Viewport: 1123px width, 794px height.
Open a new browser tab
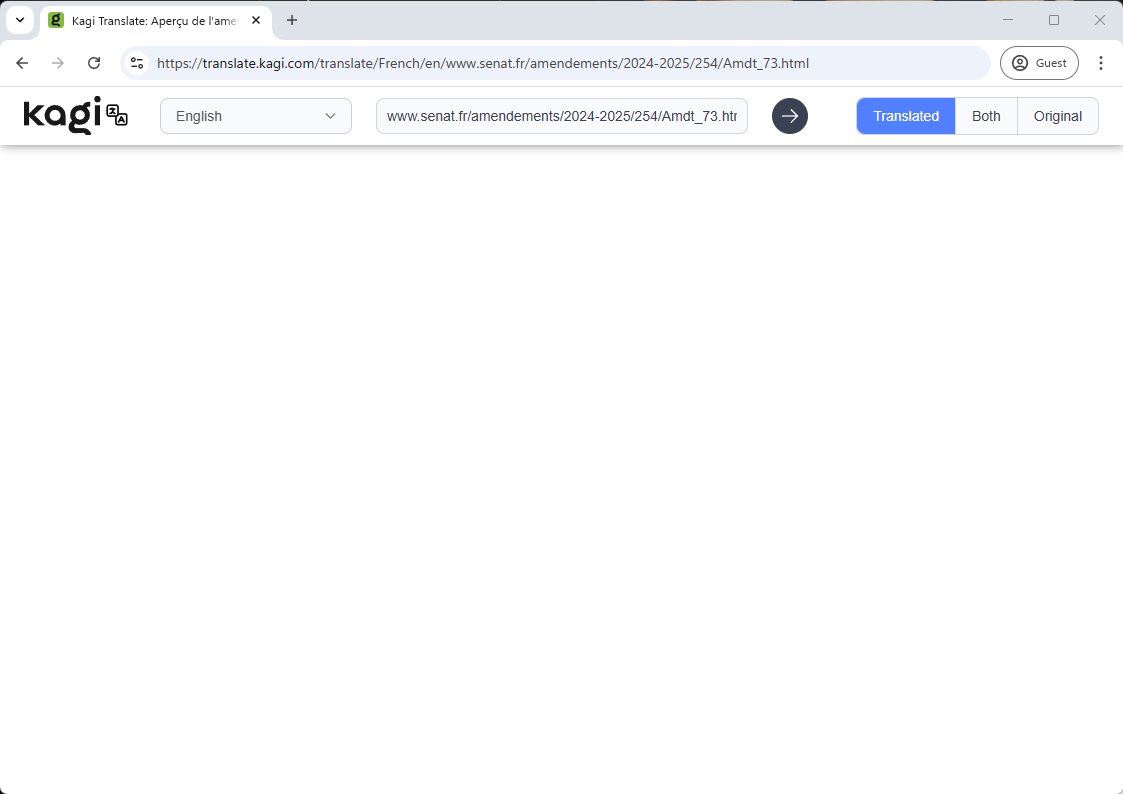pos(292,20)
